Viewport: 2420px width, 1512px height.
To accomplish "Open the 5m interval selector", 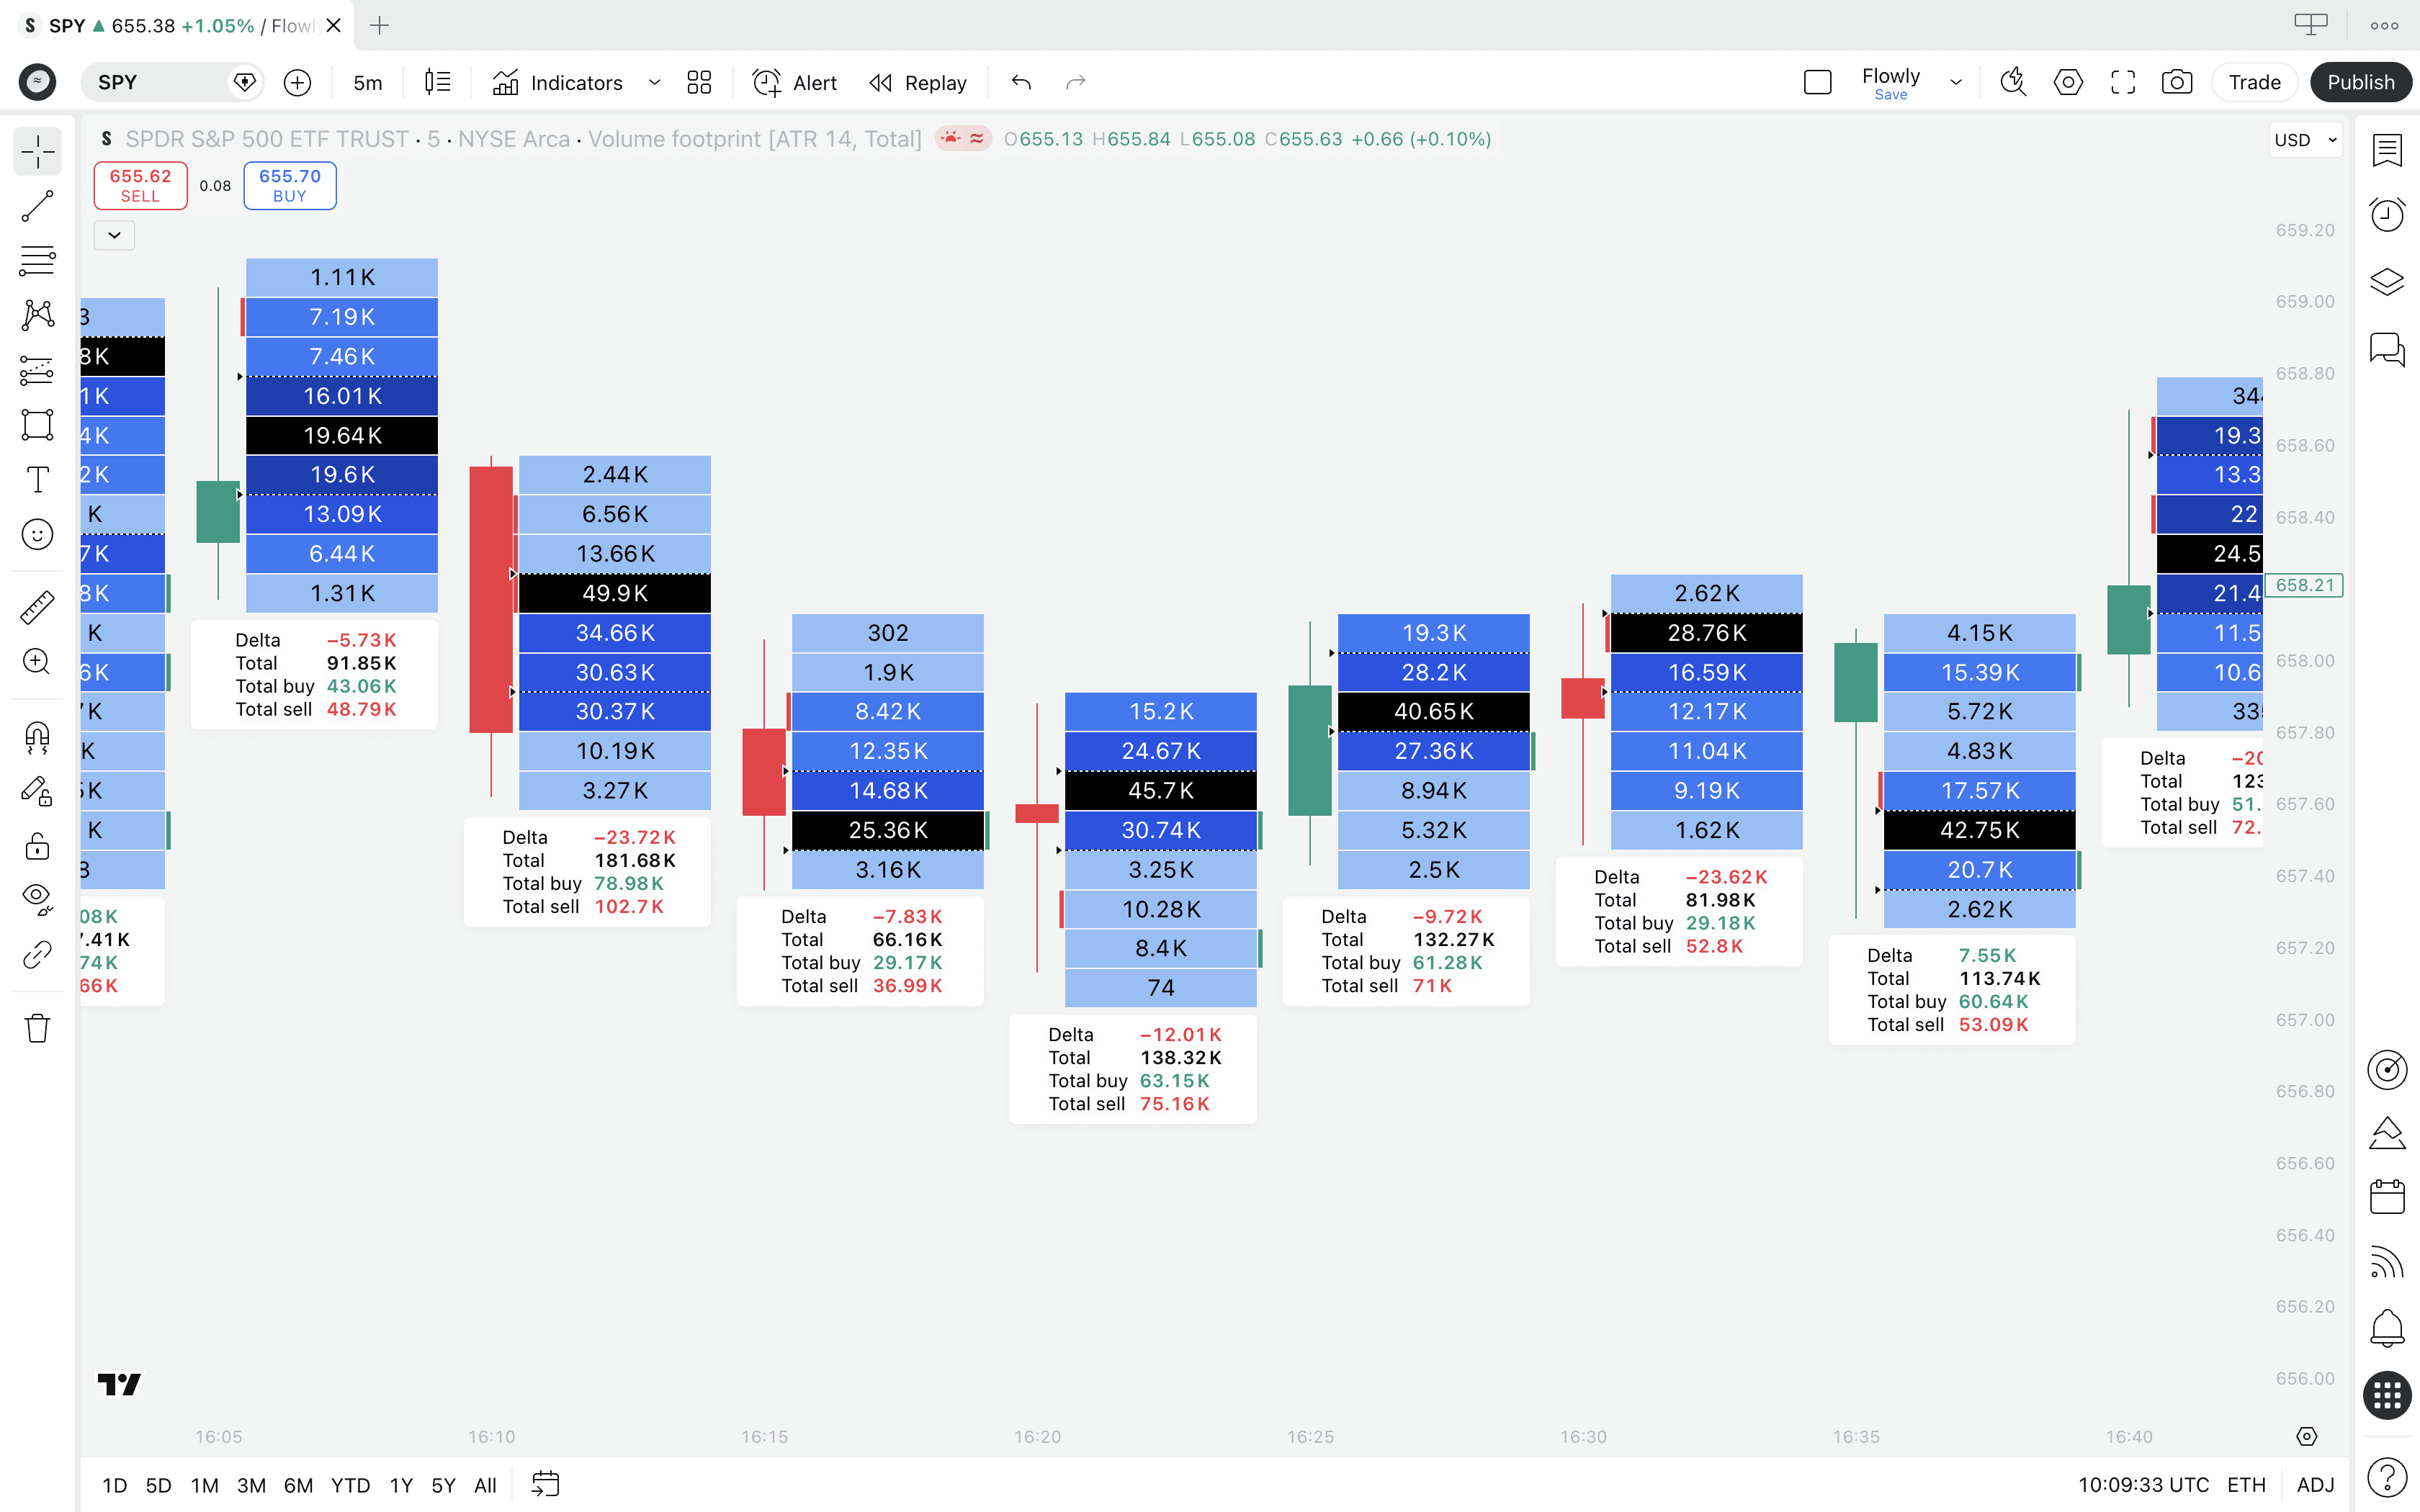I will 367,82.
